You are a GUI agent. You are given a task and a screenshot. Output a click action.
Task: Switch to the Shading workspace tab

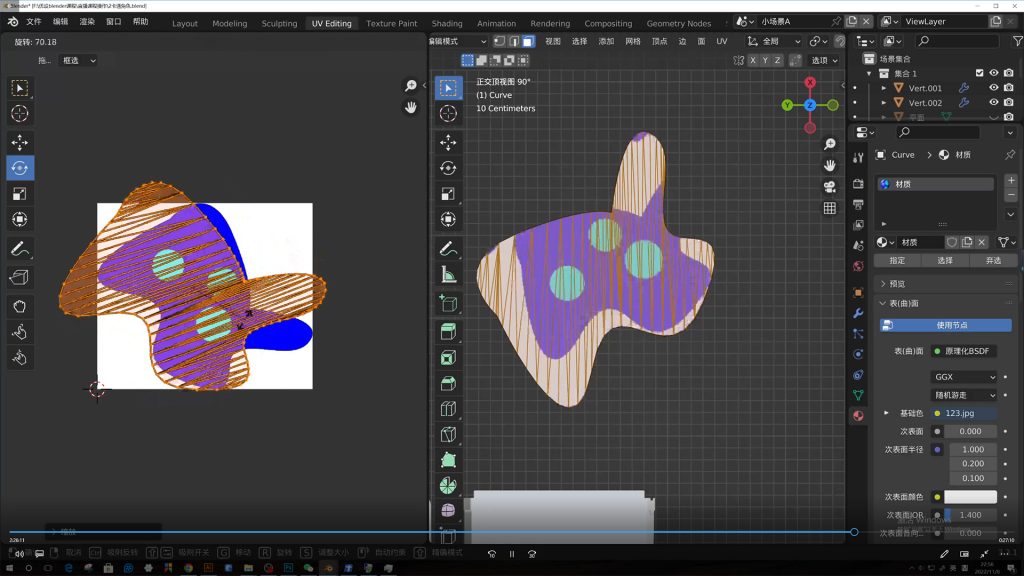tap(447, 23)
